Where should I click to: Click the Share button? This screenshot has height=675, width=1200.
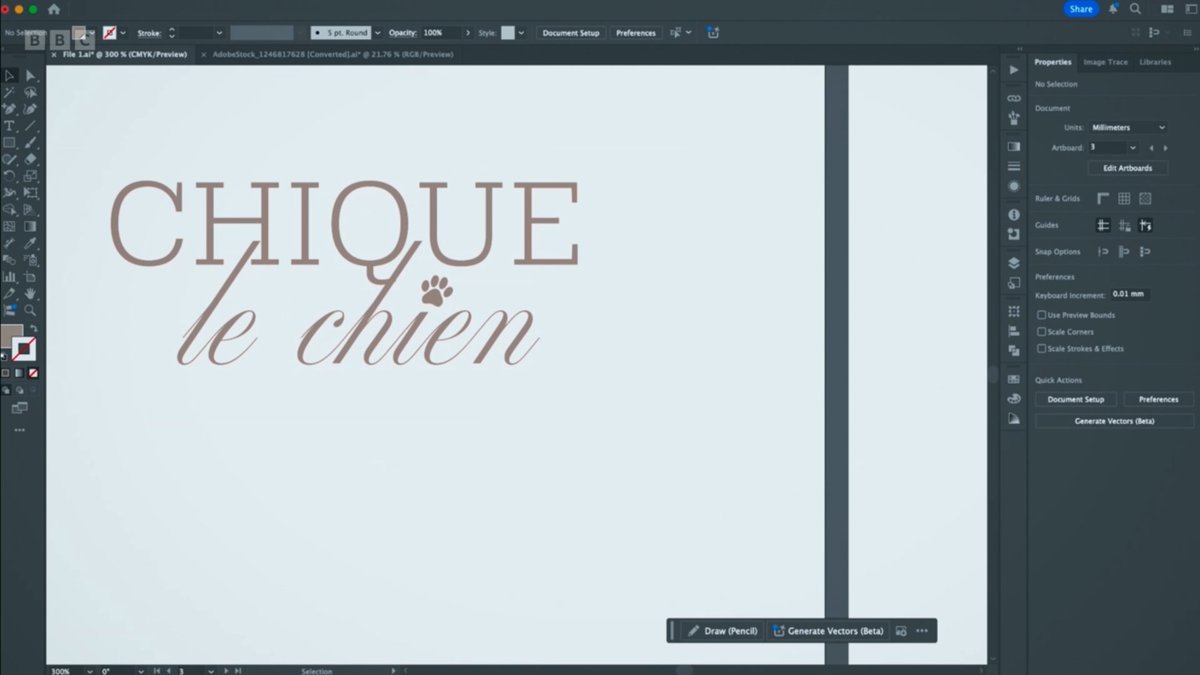click(x=1081, y=9)
